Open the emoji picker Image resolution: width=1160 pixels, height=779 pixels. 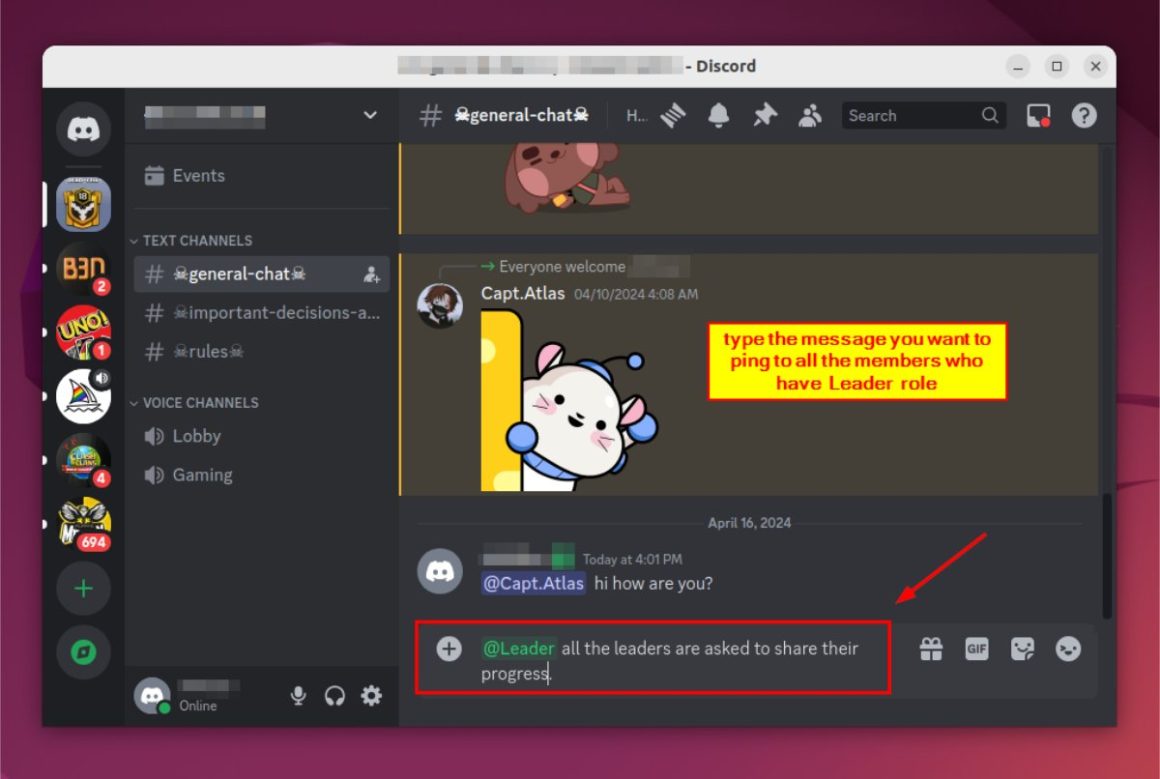point(1067,648)
